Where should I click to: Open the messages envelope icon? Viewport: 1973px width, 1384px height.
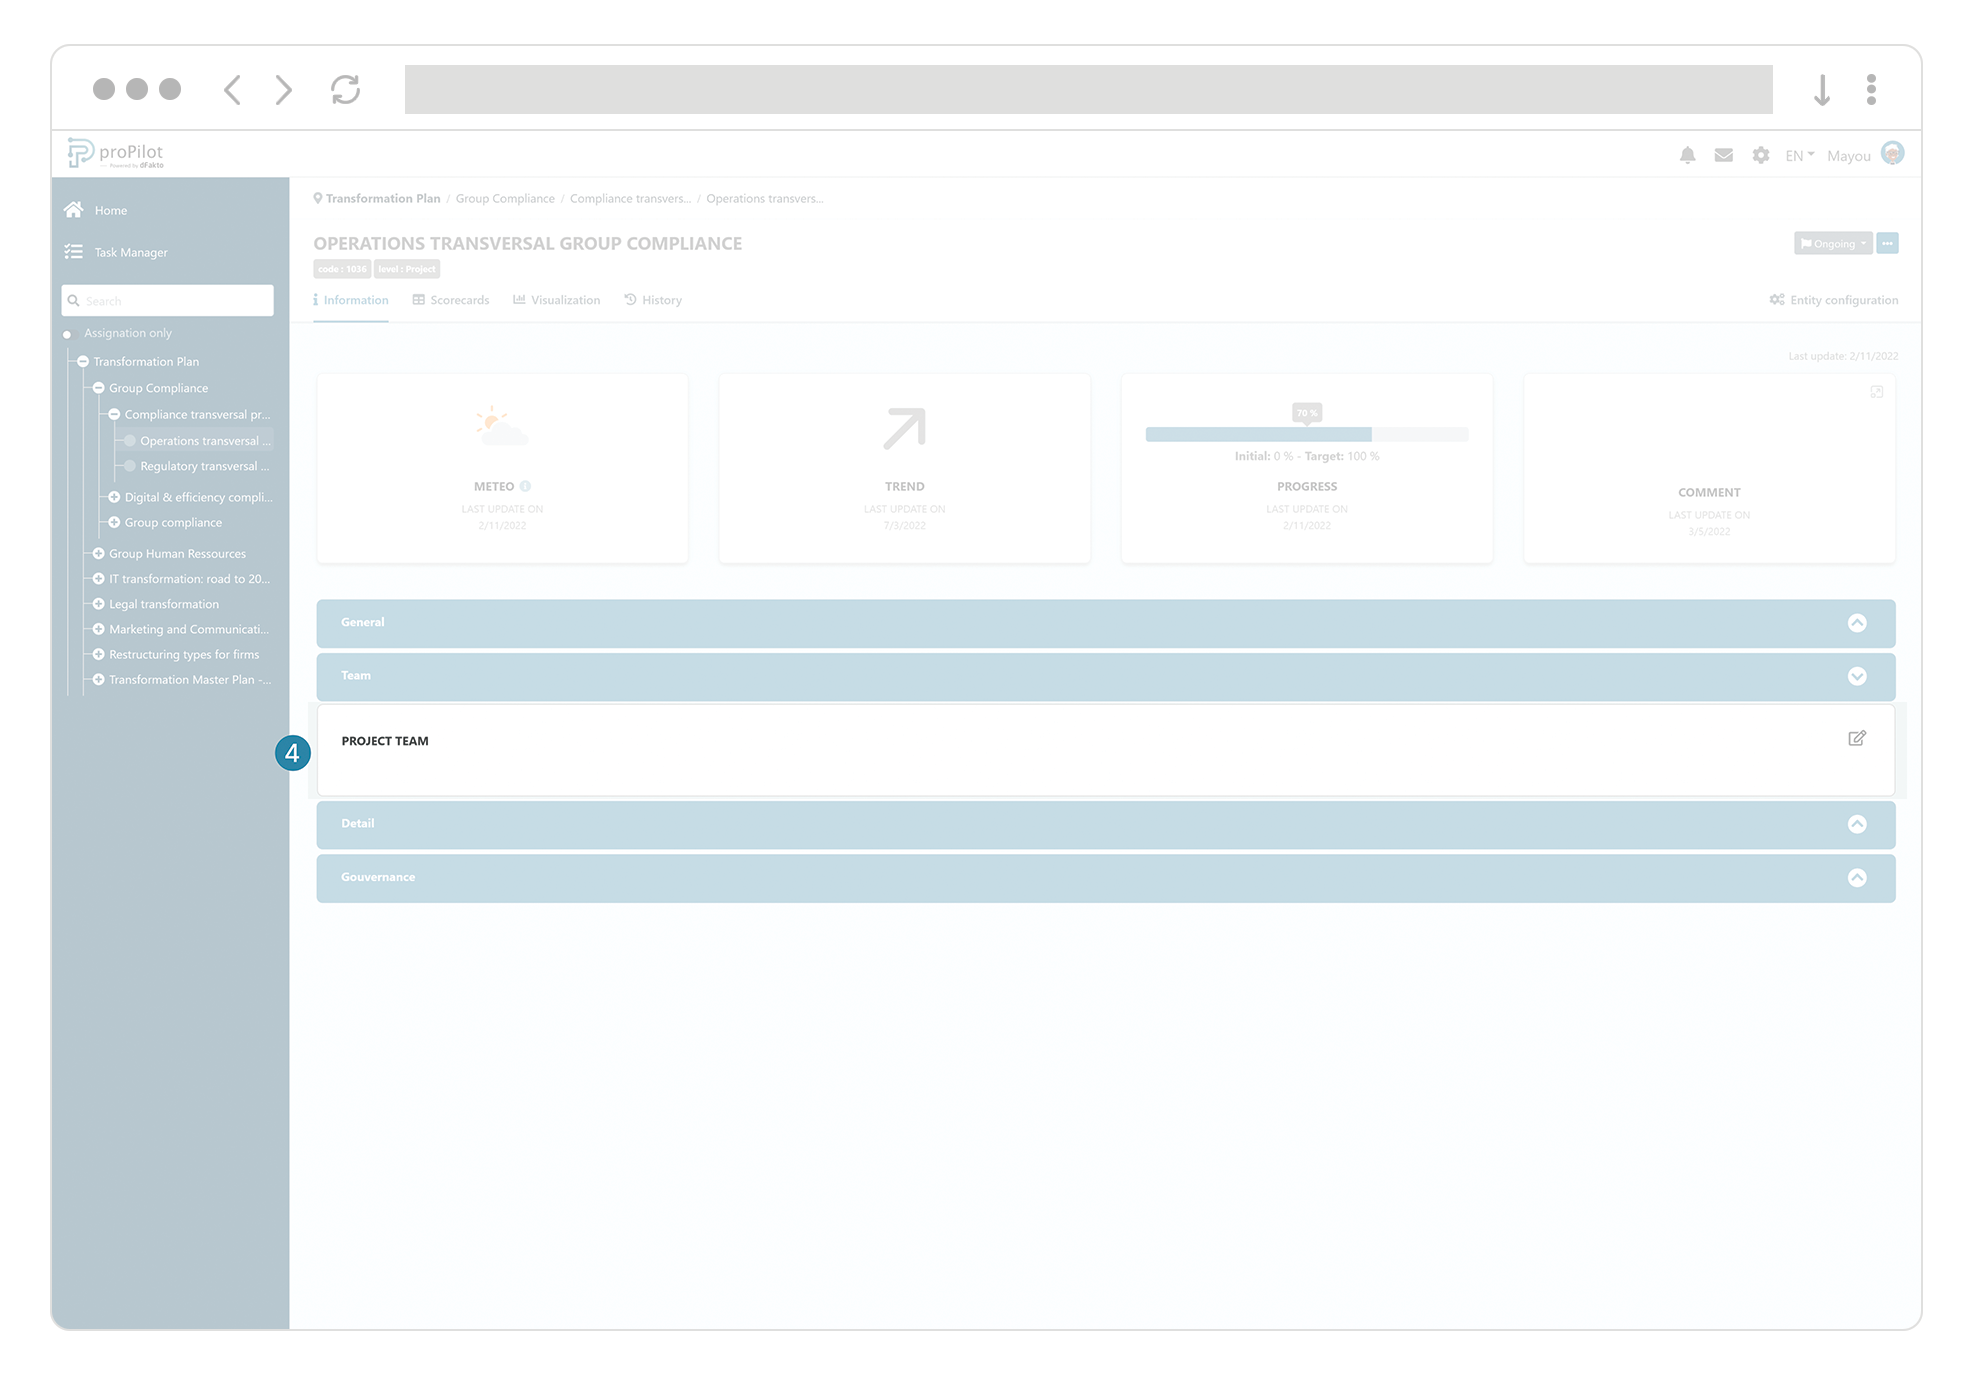pos(1723,155)
